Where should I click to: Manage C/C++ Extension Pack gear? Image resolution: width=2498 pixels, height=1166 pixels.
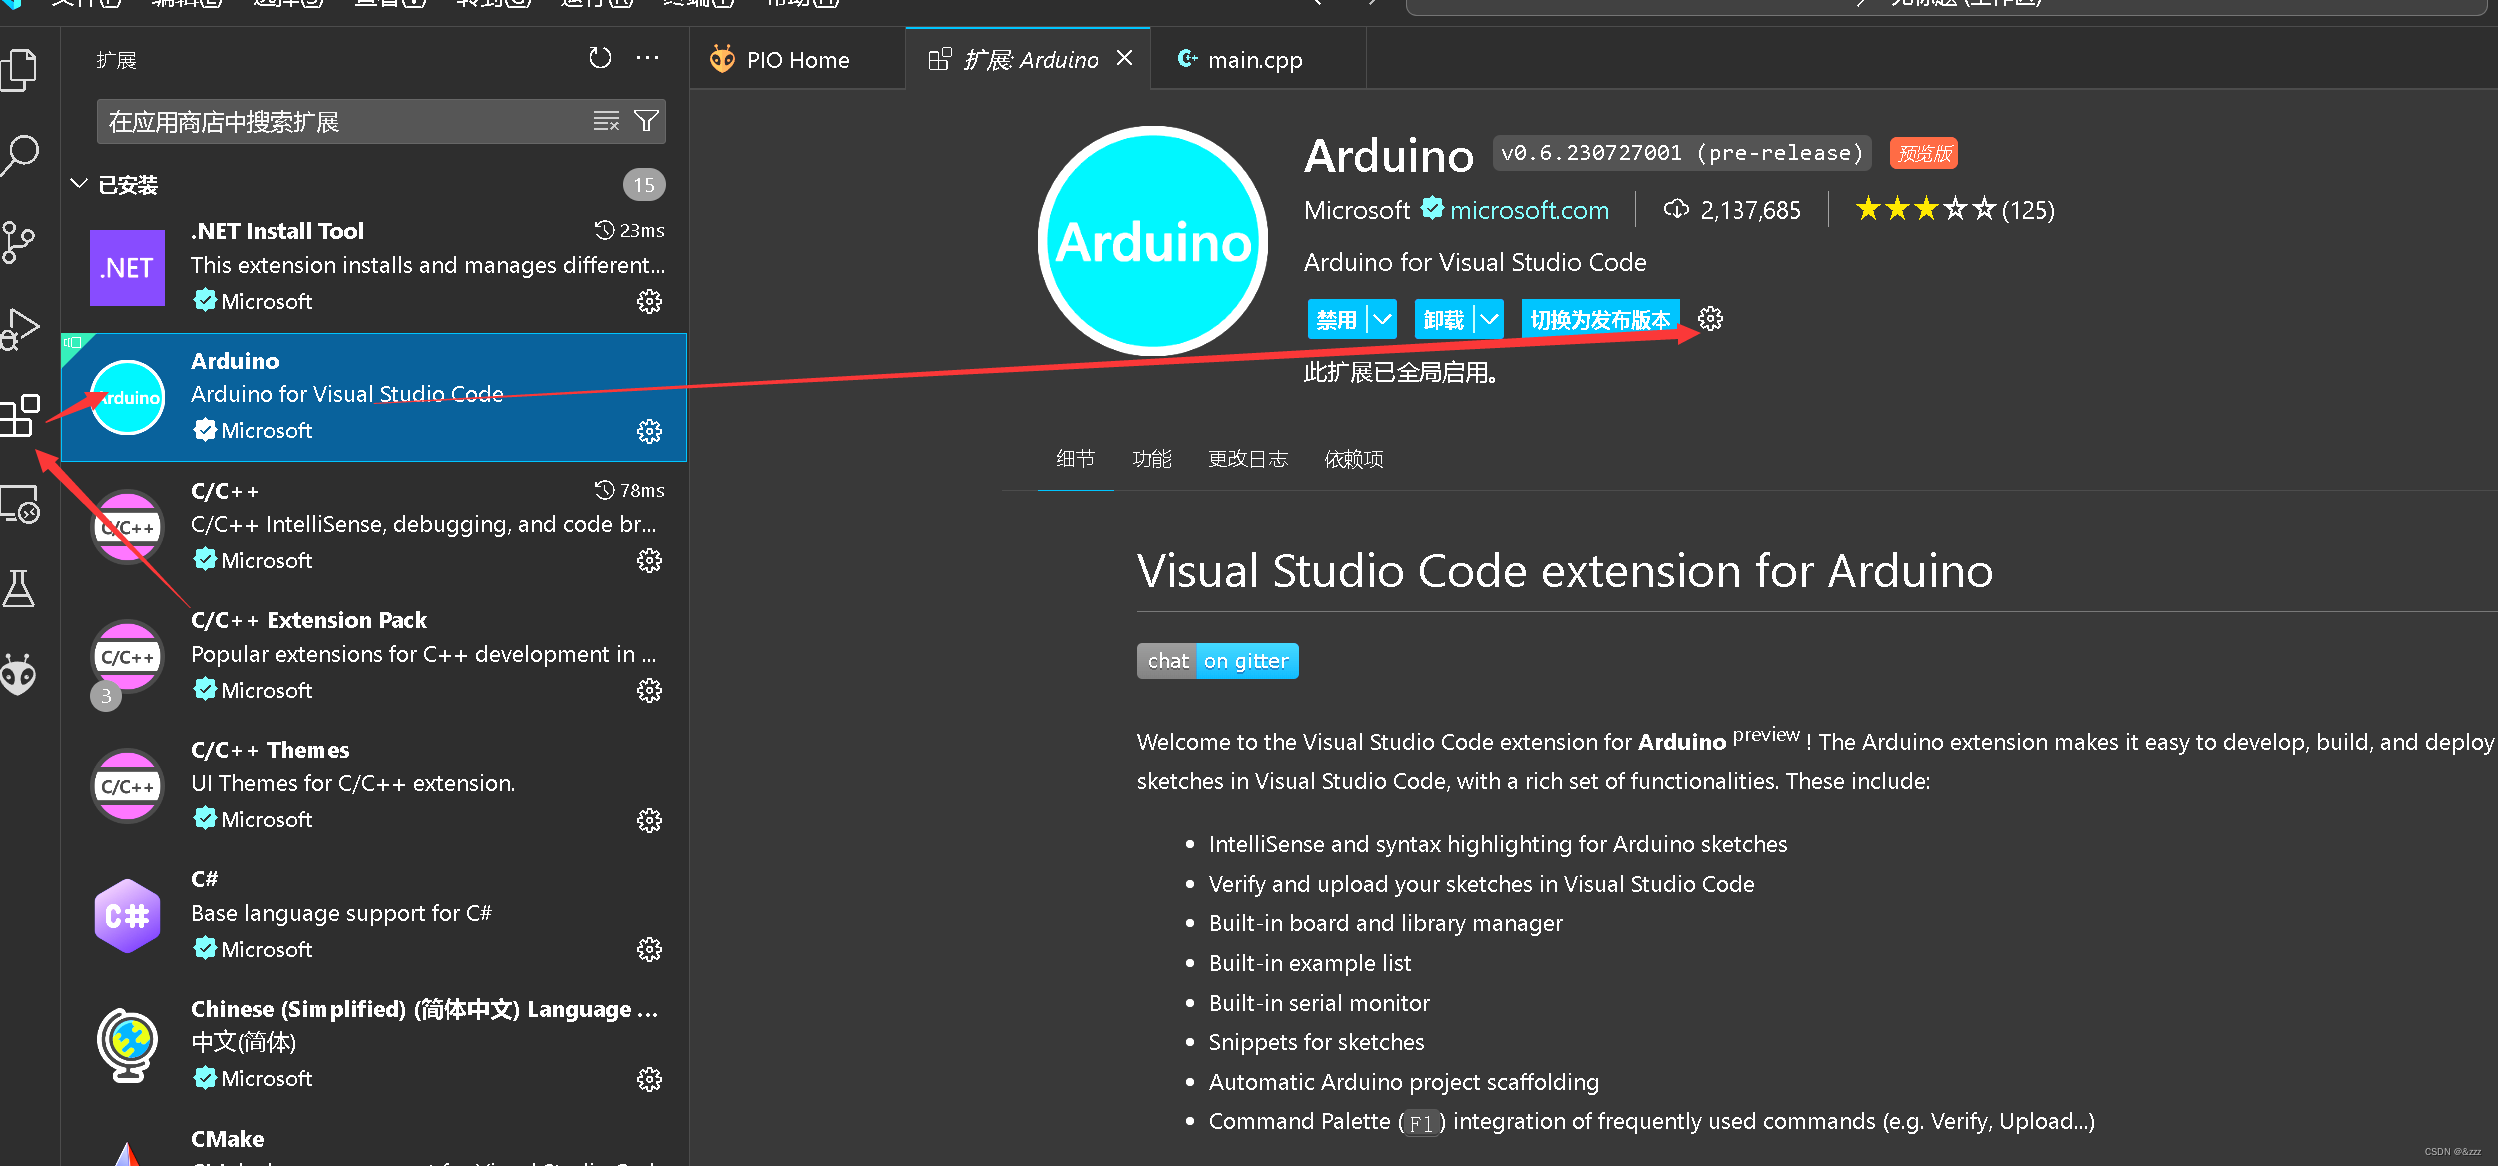point(649,690)
